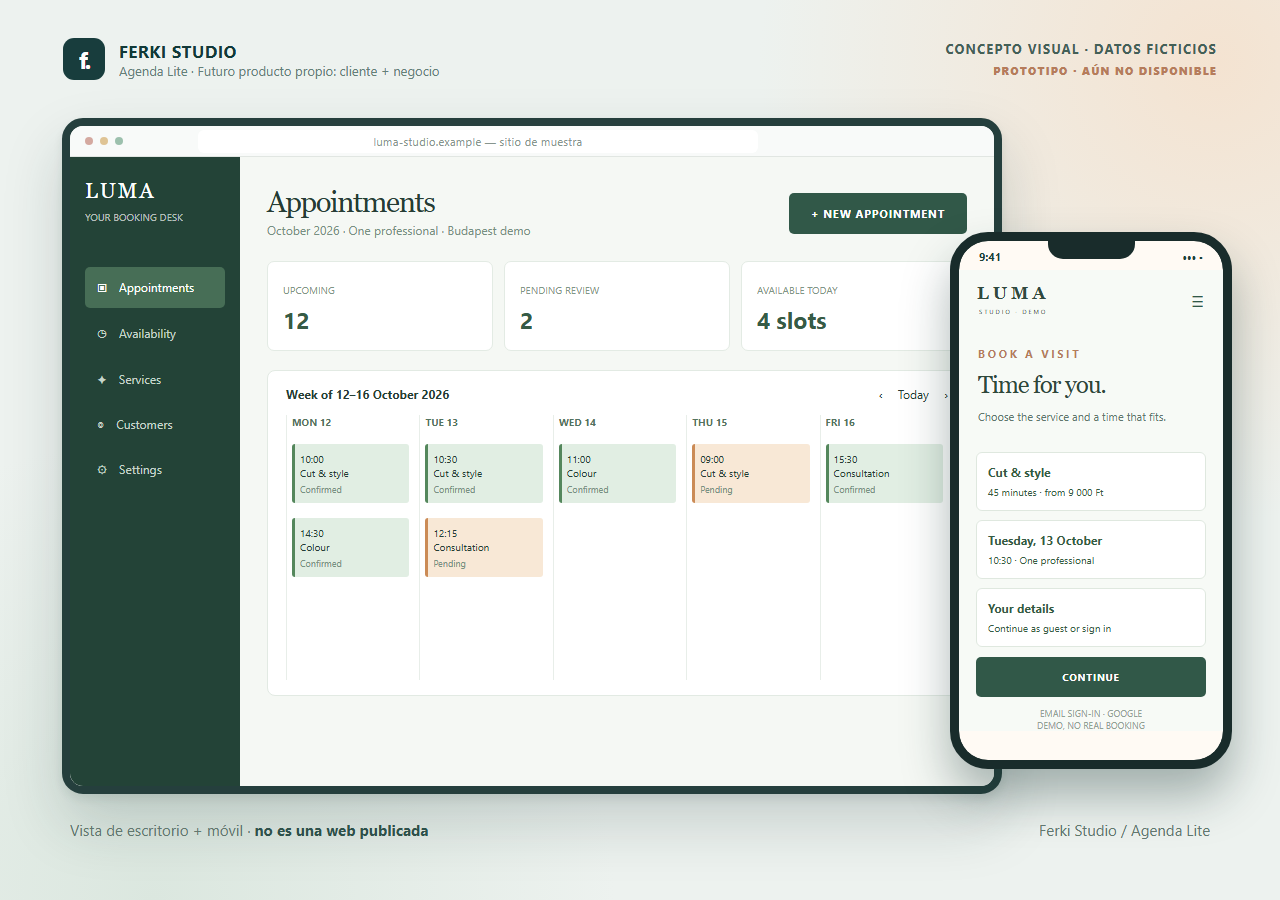Open Settings via its gear icon
This screenshot has width=1280, height=900.
click(102, 470)
